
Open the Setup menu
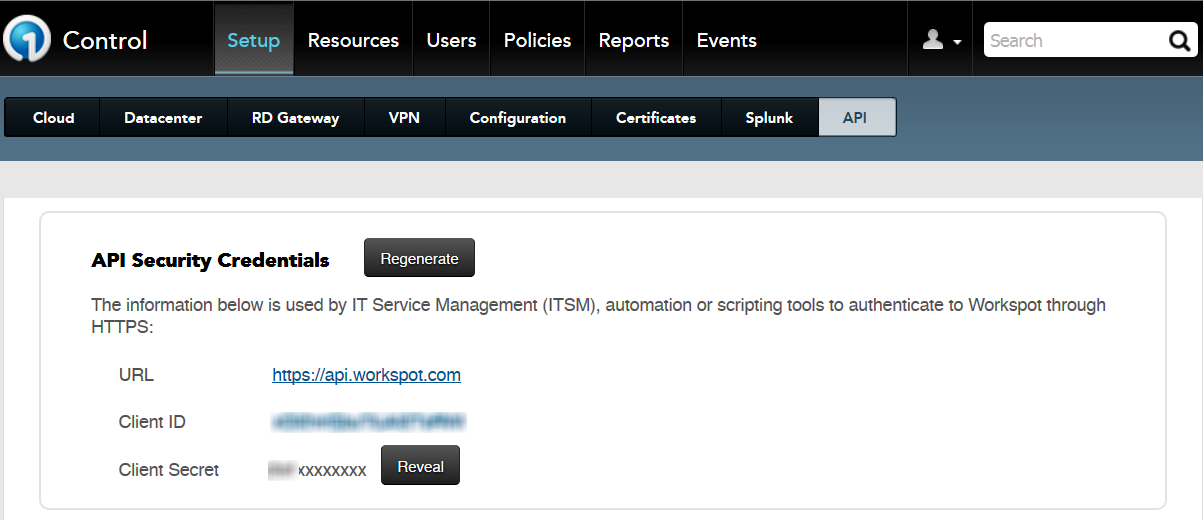coord(254,40)
